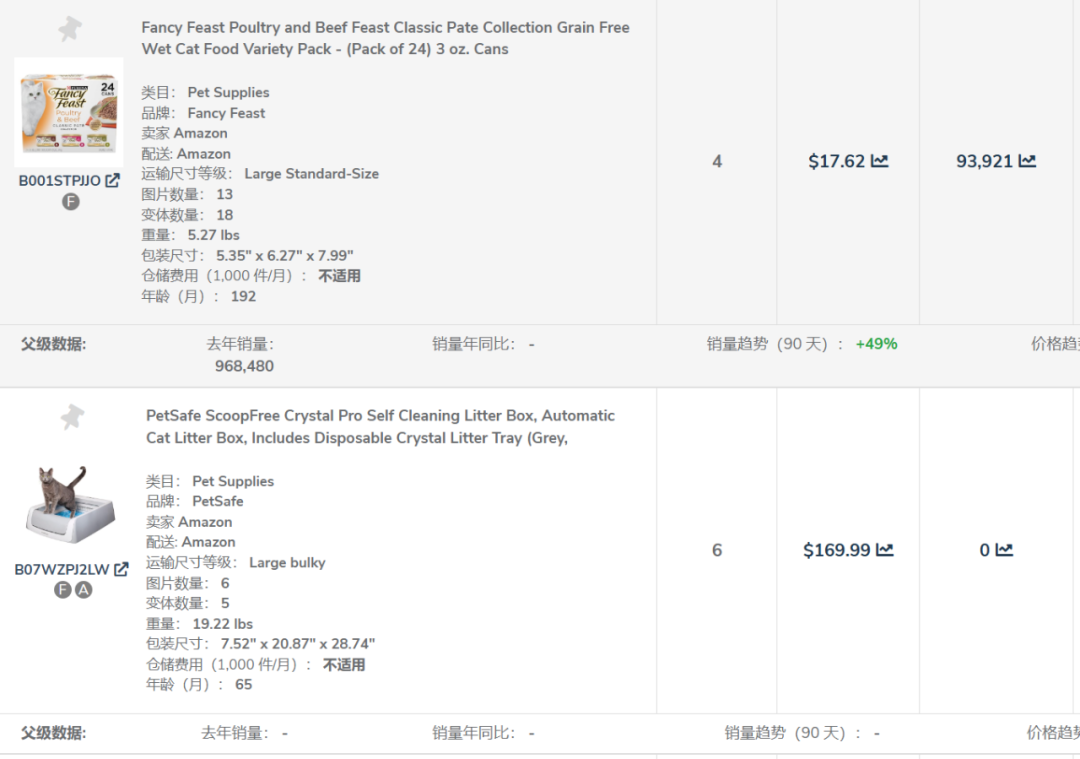Image resolution: width=1080 pixels, height=759 pixels.
Task: Click the A badge under B07WZPJ2LW
Action: point(84,590)
